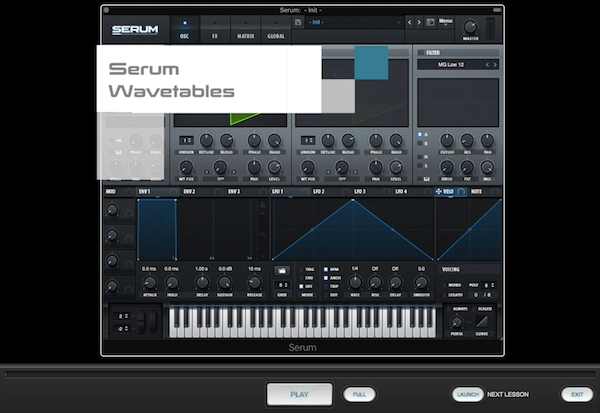600x413 pixels.
Task: Enable LEGATO voicing
Action: pos(444,295)
